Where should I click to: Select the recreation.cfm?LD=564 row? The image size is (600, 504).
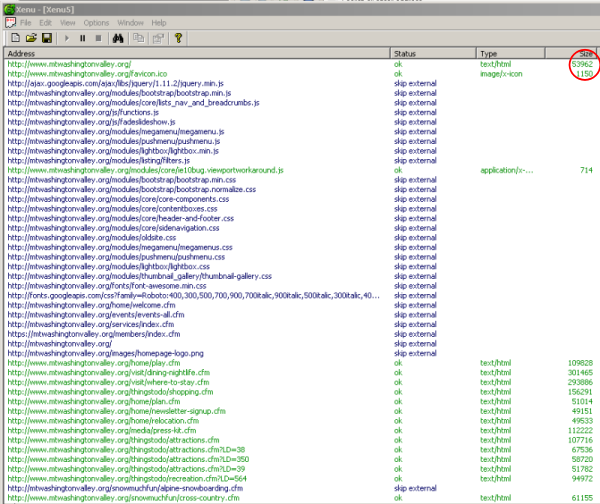click(300, 479)
